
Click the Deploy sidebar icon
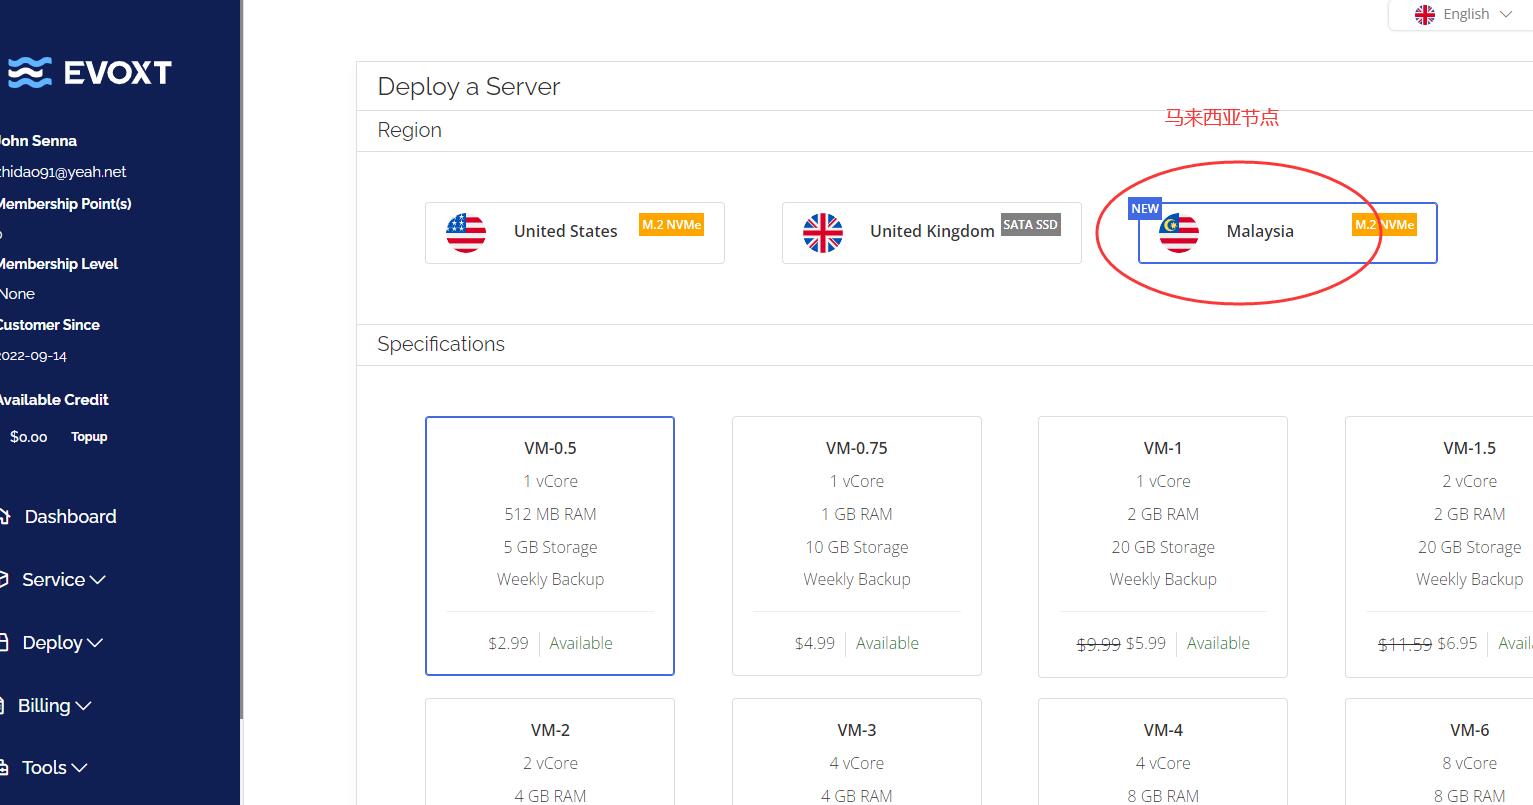pos(4,642)
